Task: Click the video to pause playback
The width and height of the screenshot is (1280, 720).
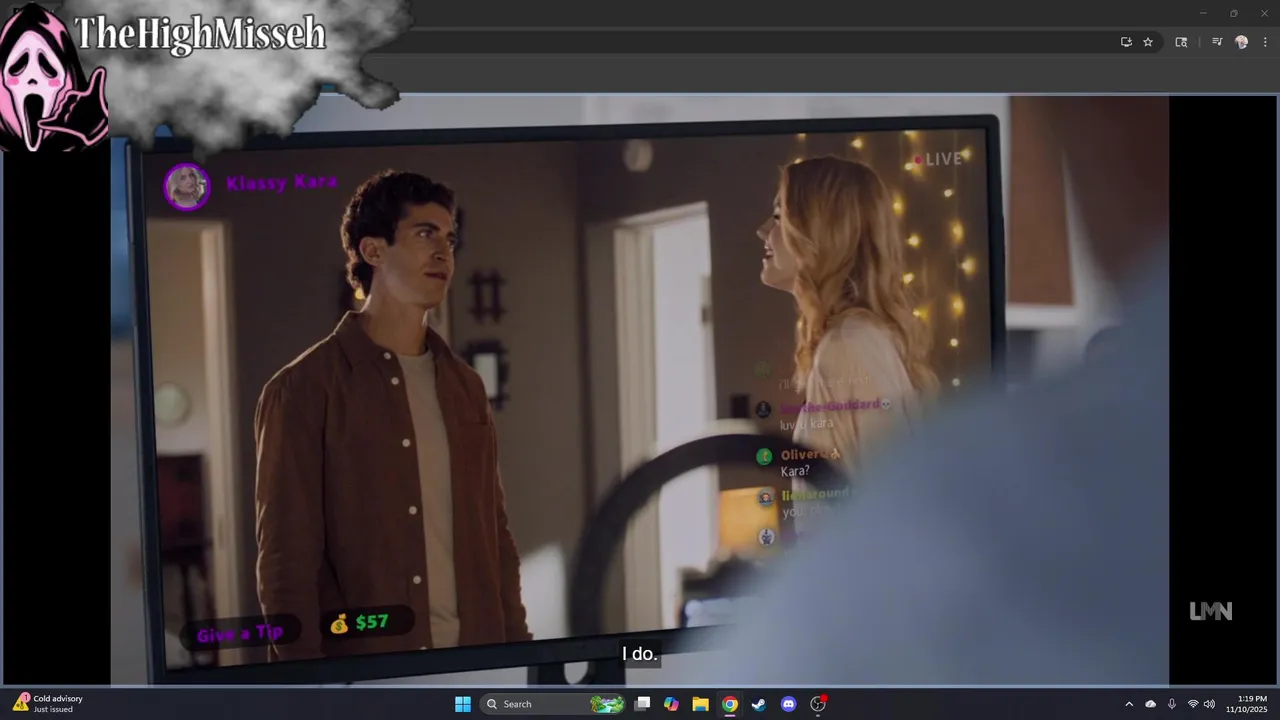Action: click(640, 390)
